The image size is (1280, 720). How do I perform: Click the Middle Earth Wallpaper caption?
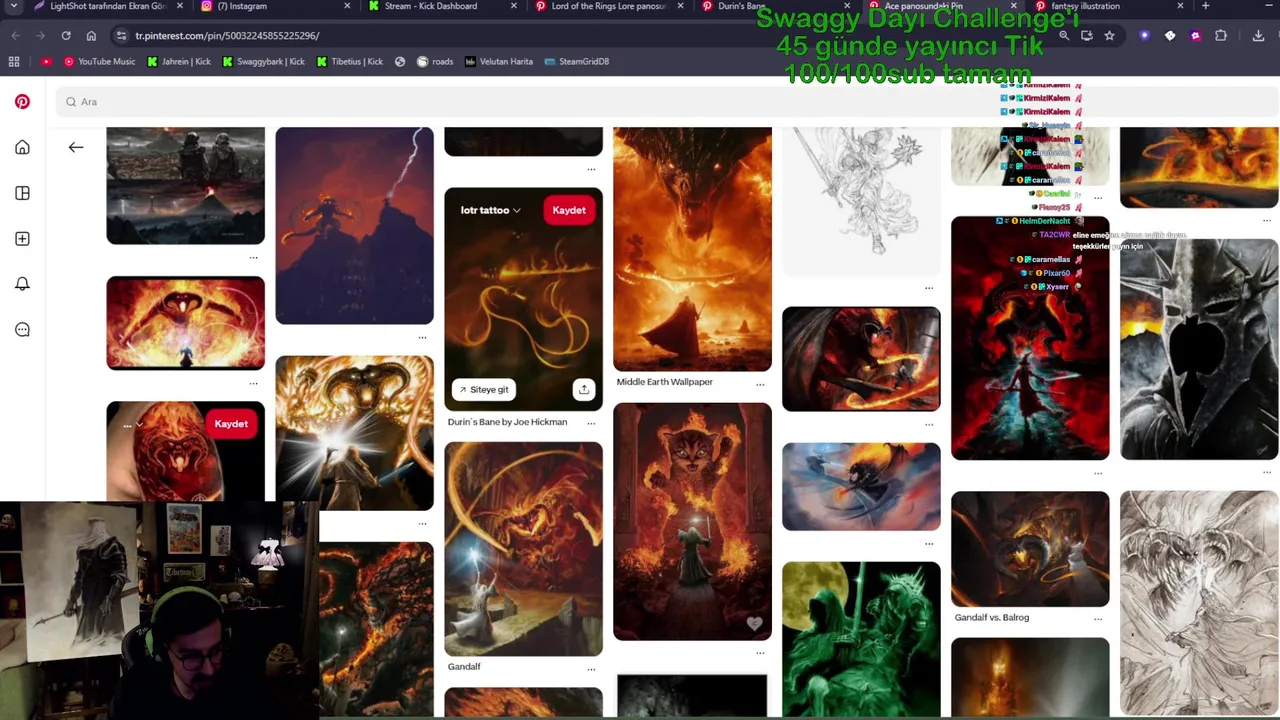coord(664,382)
